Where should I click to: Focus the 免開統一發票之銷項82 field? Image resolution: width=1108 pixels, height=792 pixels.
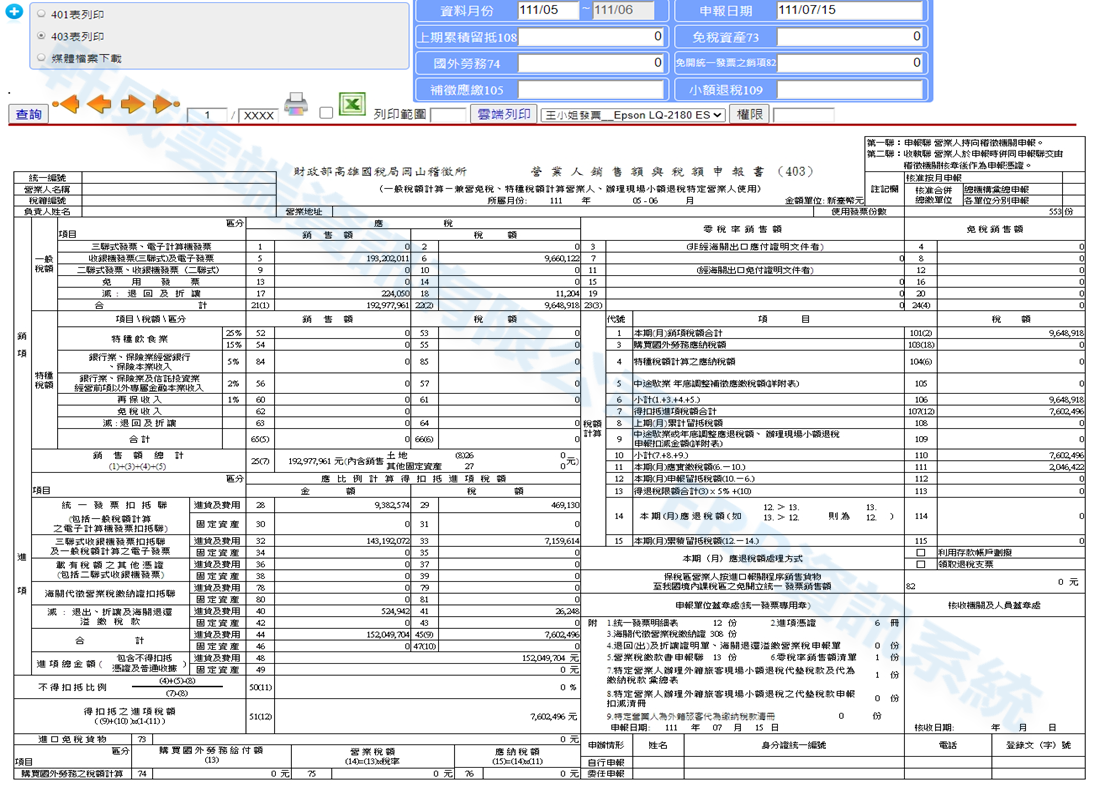(x=849, y=64)
